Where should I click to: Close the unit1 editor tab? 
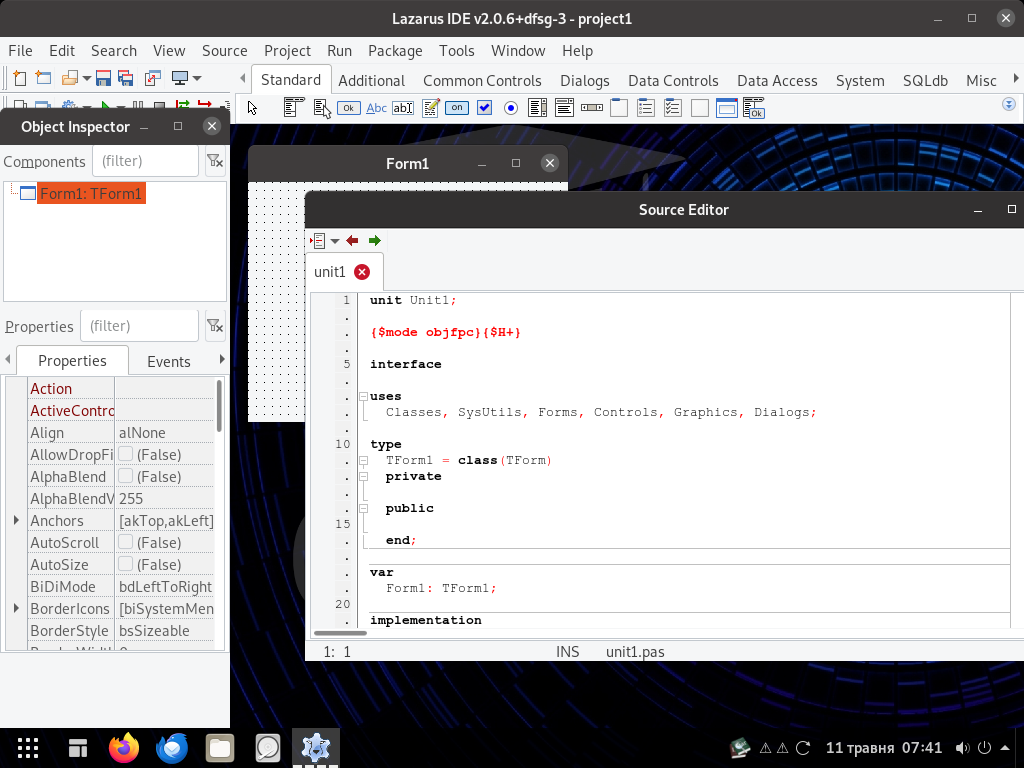tap(362, 272)
